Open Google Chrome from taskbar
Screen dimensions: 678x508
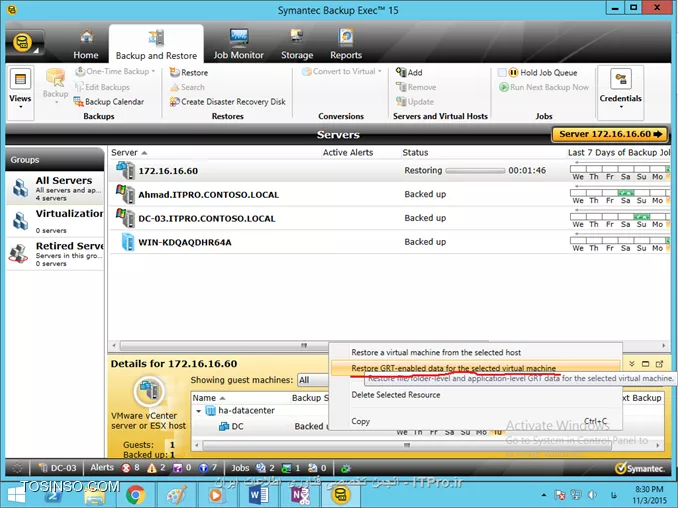pos(135,495)
